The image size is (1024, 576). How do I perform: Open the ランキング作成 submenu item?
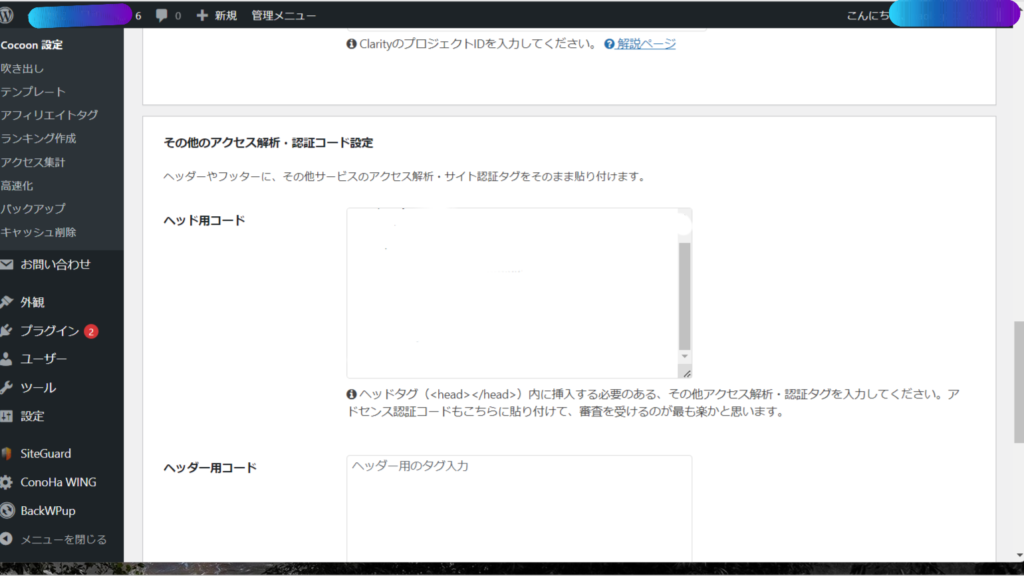coord(39,138)
